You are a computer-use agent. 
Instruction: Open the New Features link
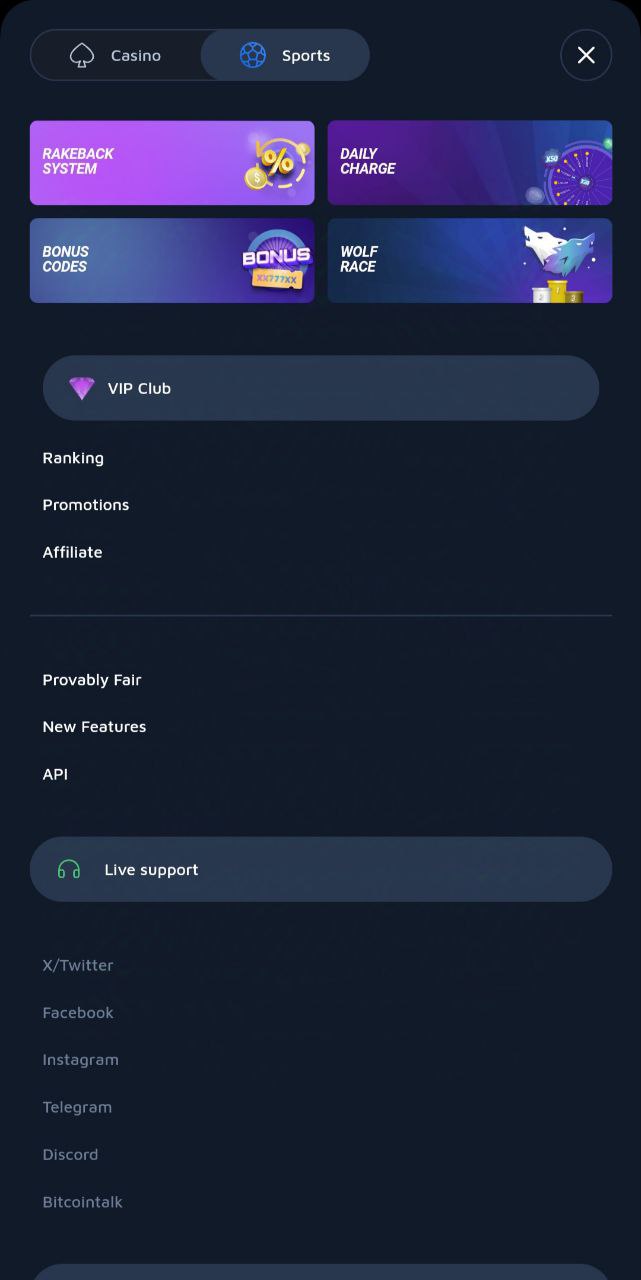(94, 727)
